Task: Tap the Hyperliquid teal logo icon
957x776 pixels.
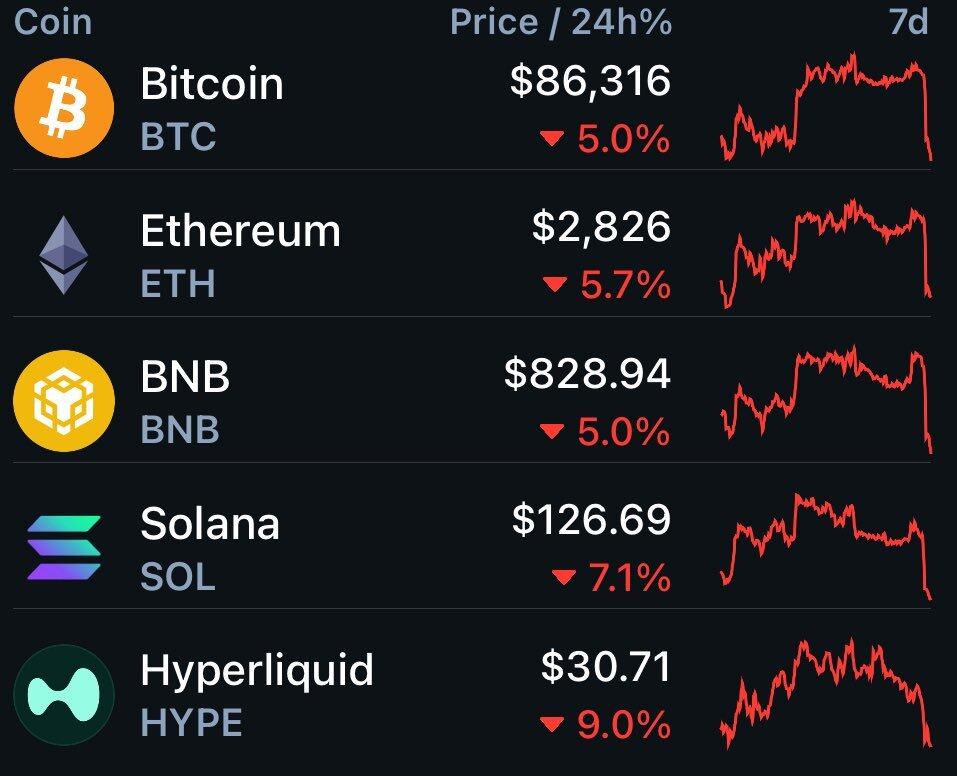Action: click(x=64, y=694)
